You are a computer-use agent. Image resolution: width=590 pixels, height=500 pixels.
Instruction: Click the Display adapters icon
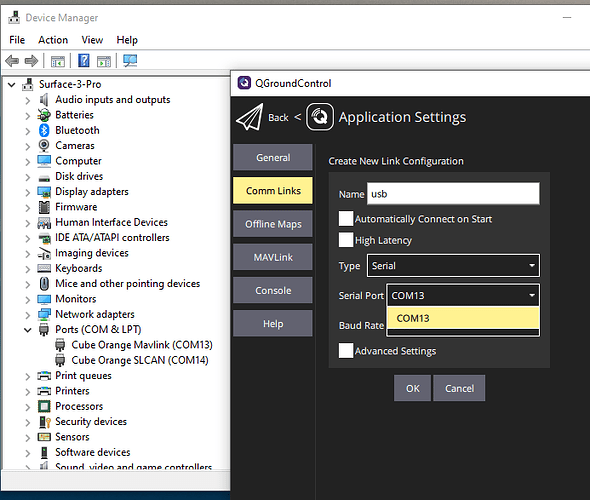44,191
